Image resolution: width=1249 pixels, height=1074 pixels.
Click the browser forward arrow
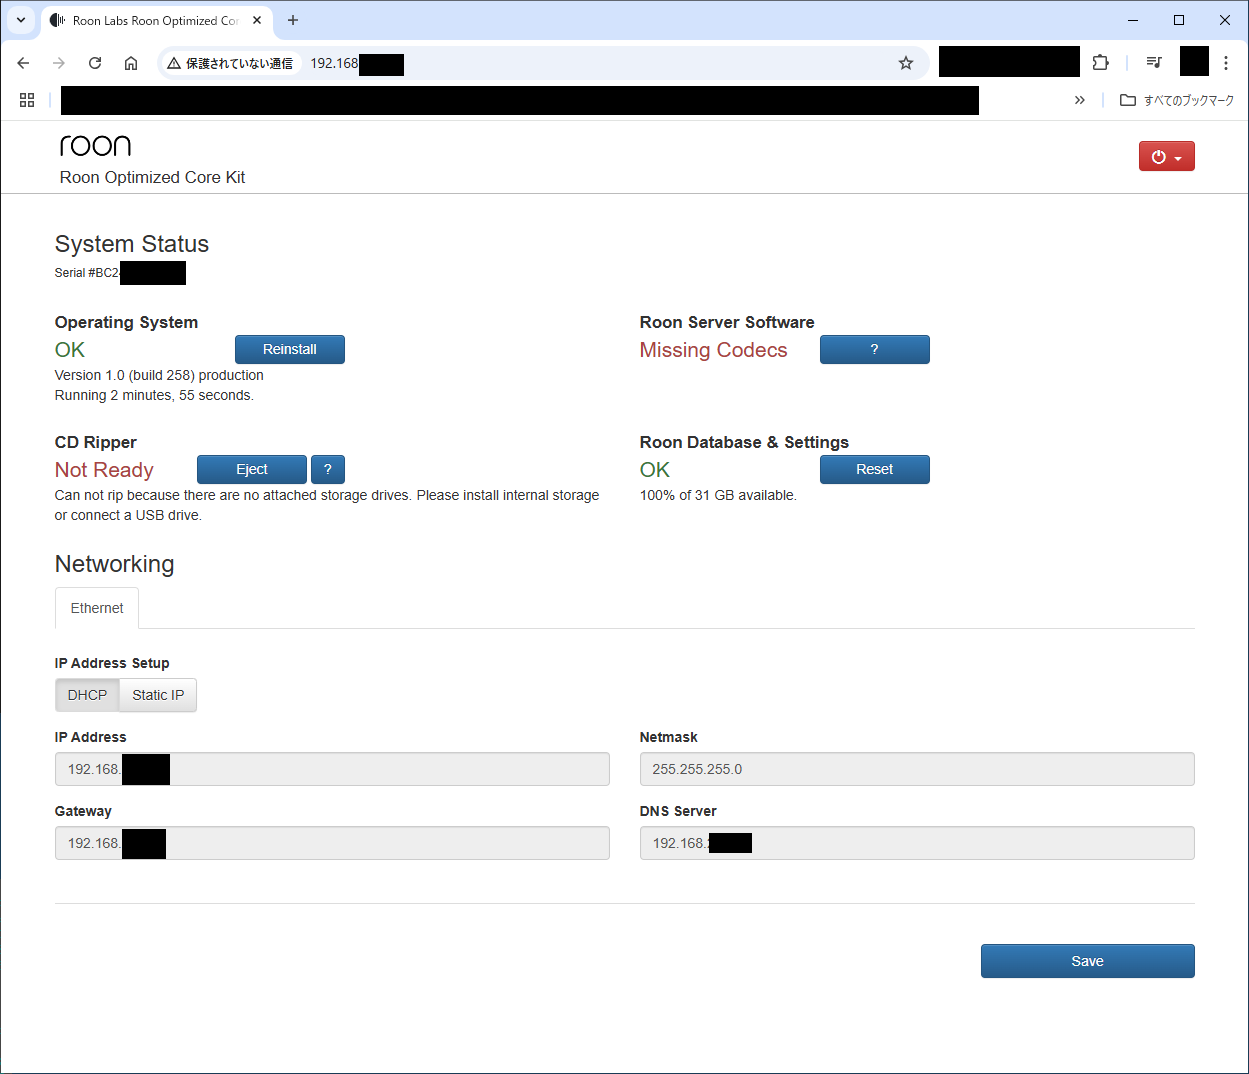pos(59,63)
